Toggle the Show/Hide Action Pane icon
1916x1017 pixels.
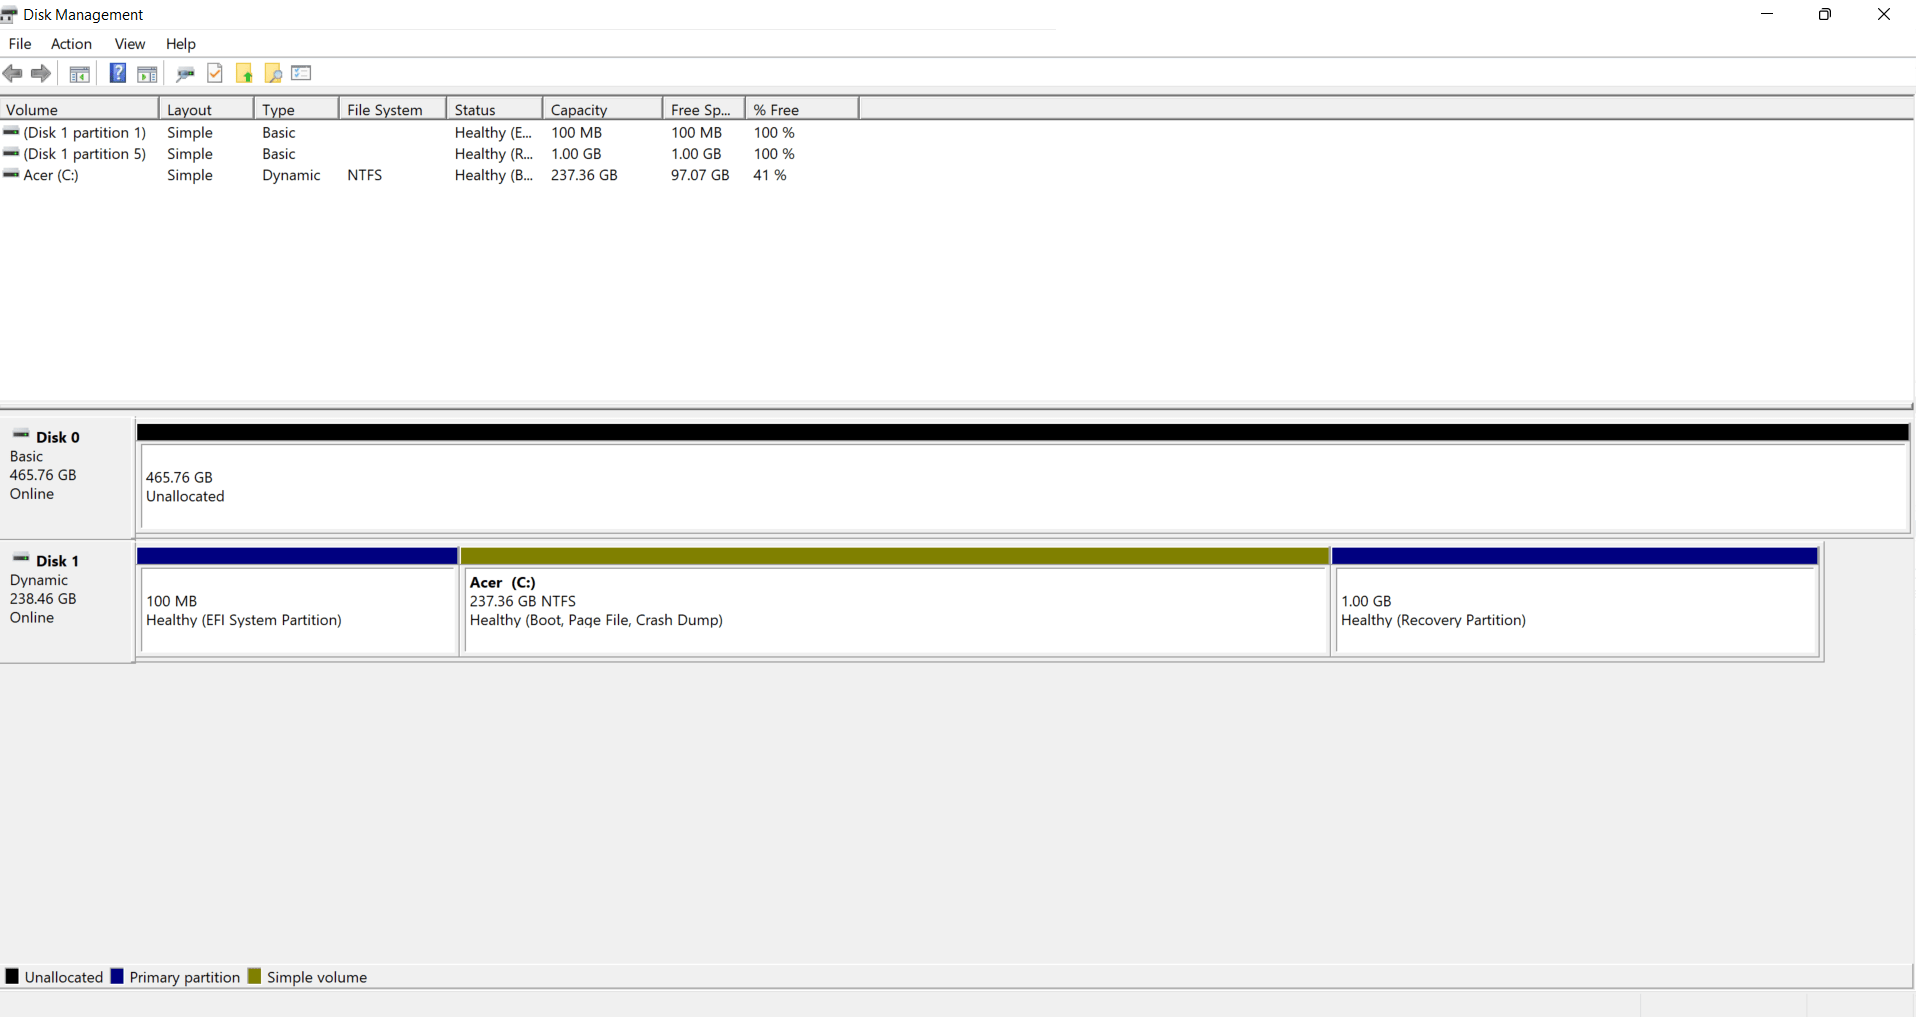click(147, 73)
